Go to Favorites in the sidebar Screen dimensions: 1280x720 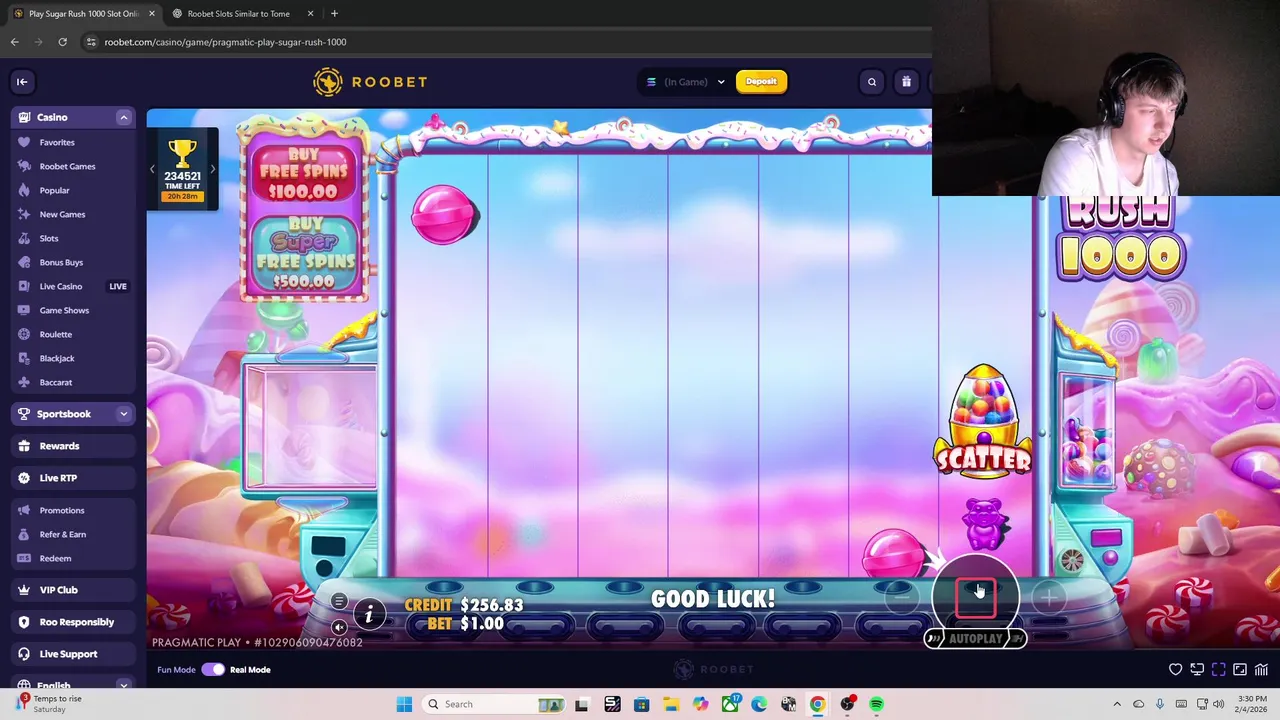pos(57,142)
